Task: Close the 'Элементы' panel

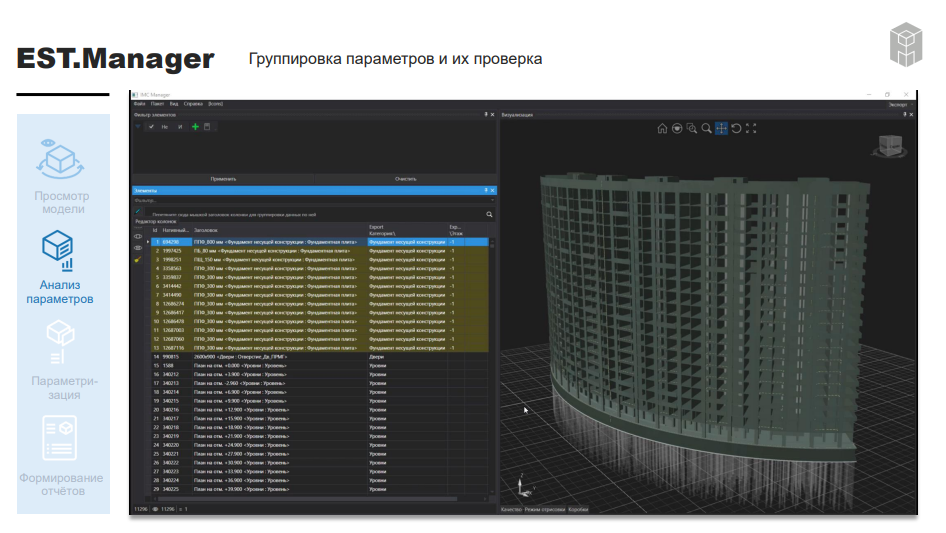Action: tap(492, 190)
